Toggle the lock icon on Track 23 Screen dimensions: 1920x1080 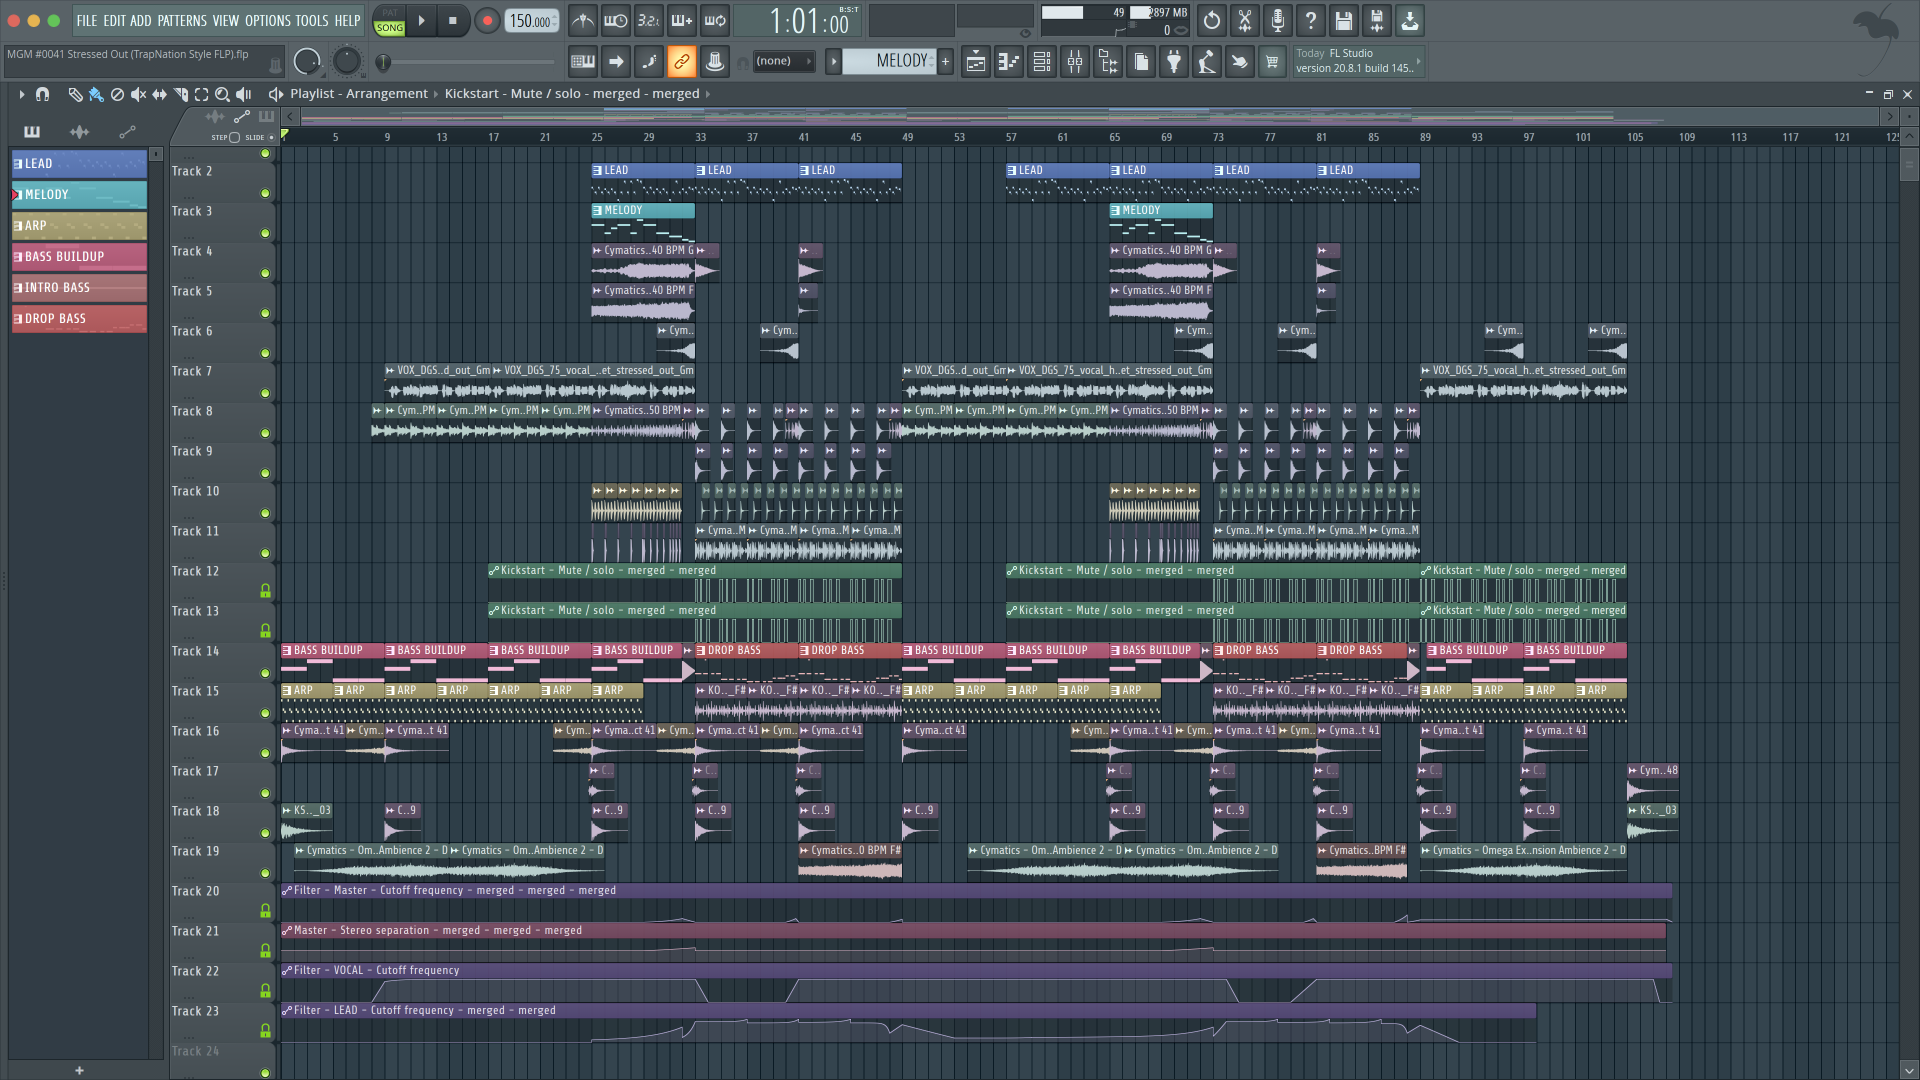265,1031
